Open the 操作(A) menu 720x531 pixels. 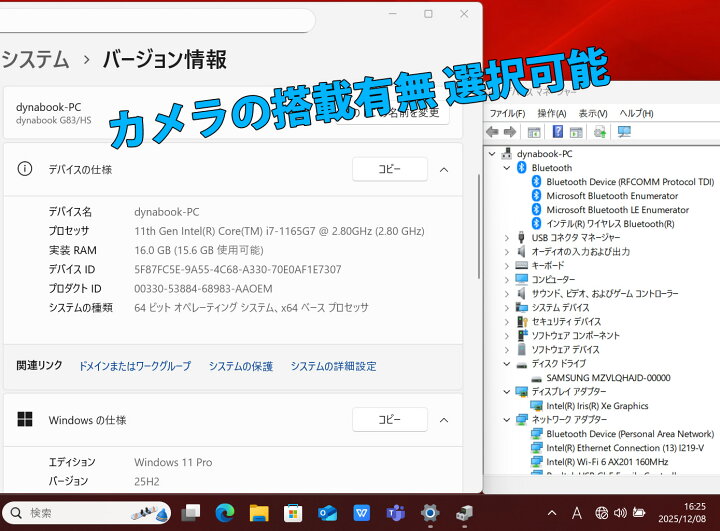pyautogui.click(x=551, y=113)
